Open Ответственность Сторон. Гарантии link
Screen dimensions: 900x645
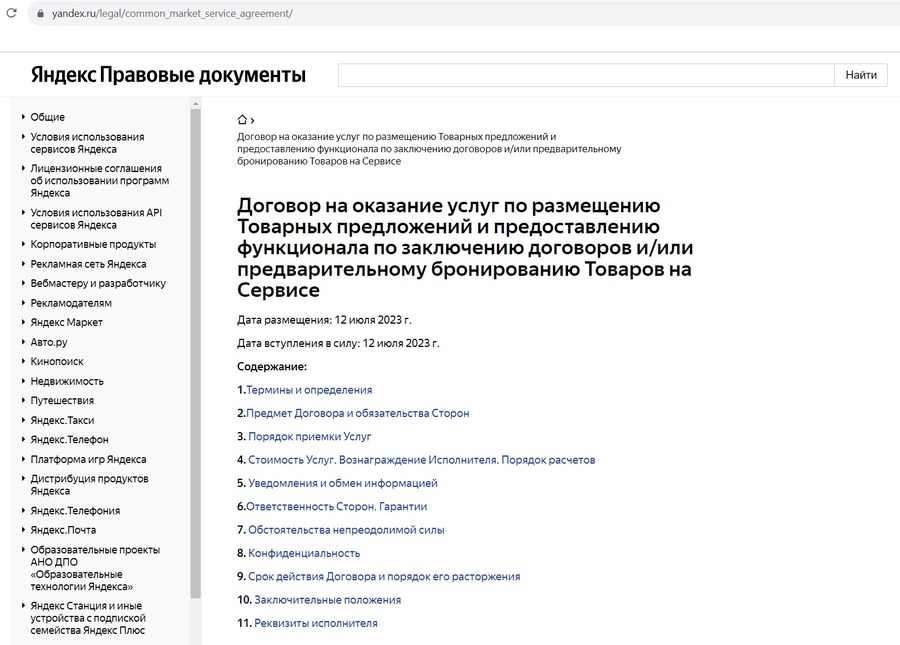pos(336,507)
